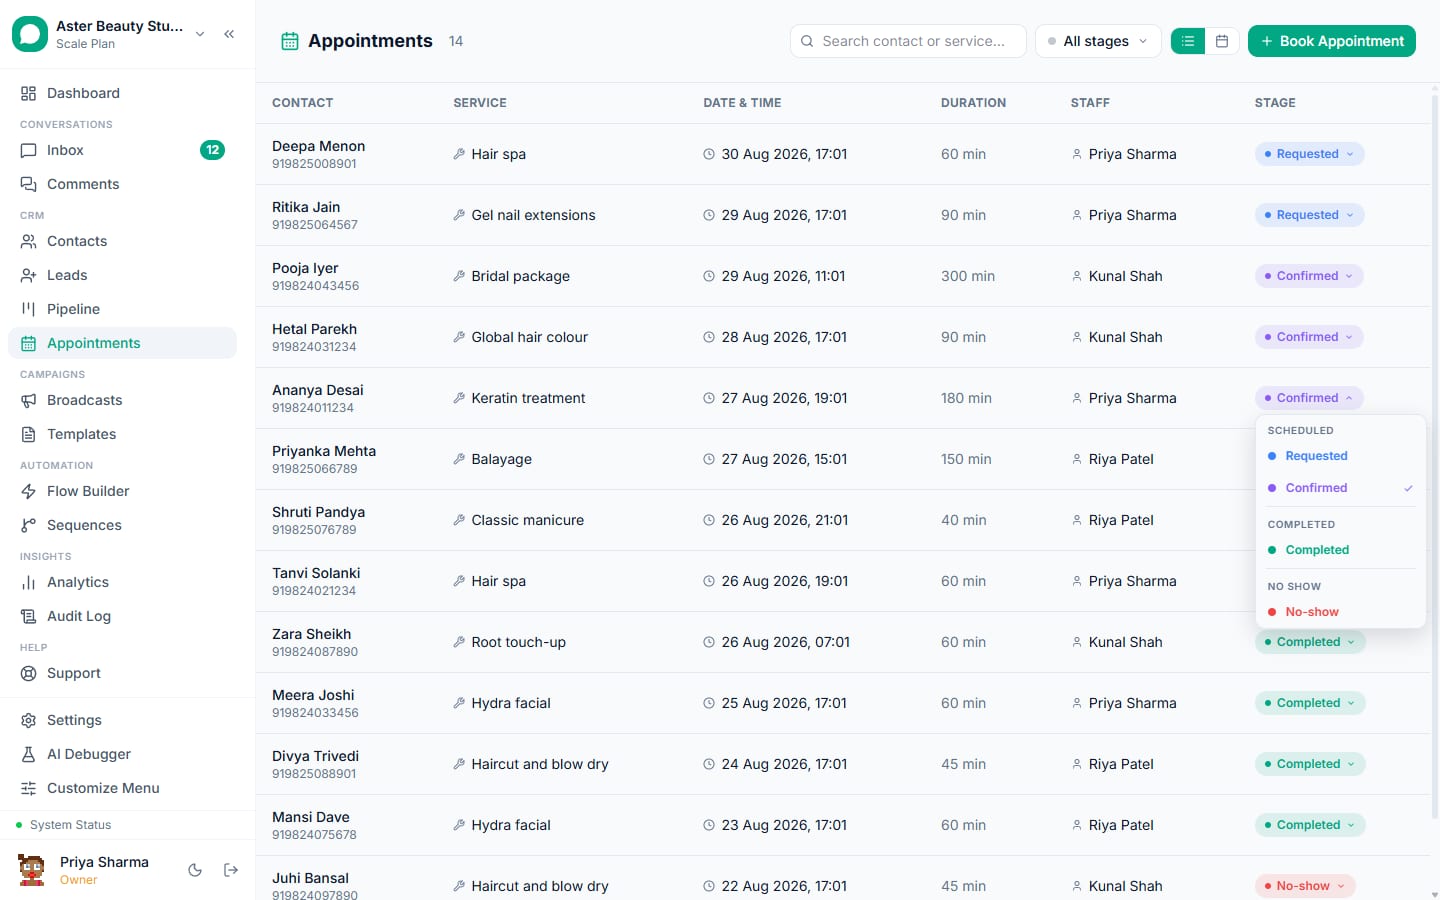The width and height of the screenshot is (1440, 900).
Task: Click contact name Priyanka Mehta
Action: 324,451
